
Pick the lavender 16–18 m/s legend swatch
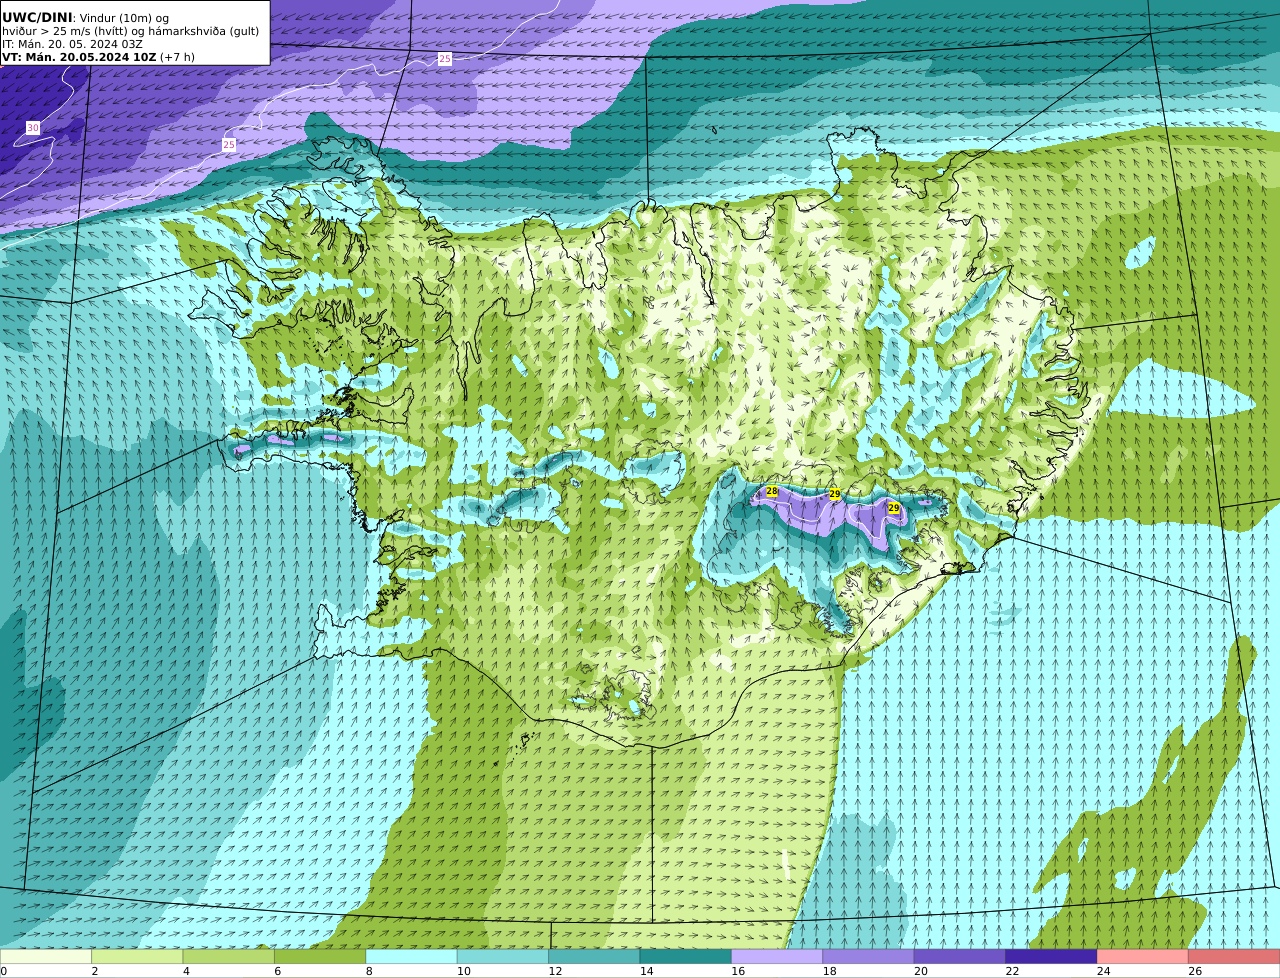coord(777,957)
